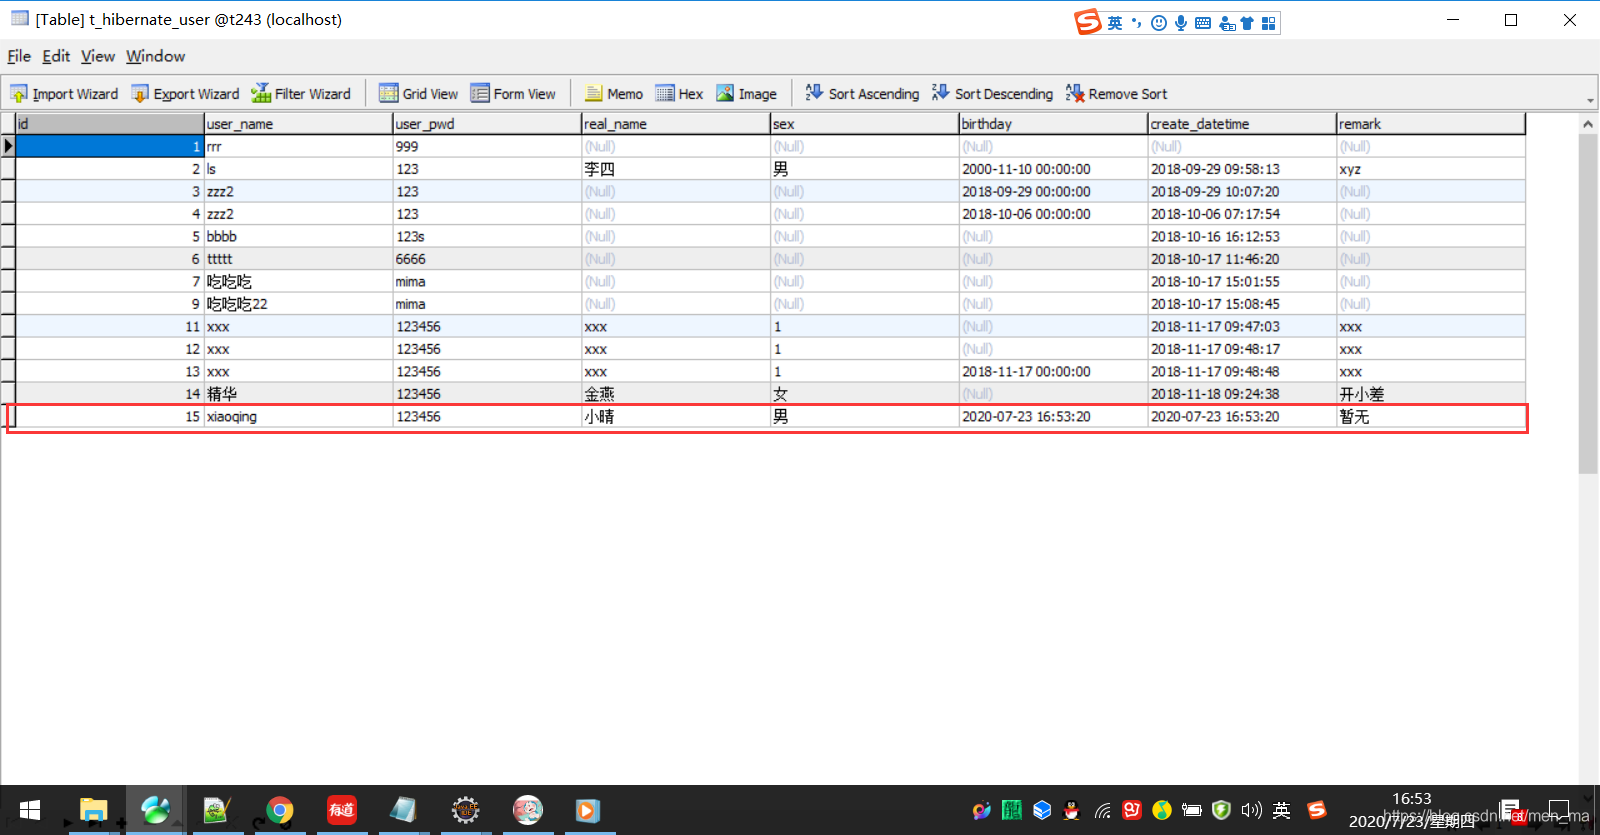The height and width of the screenshot is (835, 1600).
Task: Select the row indicator for row 1
Action: pyautogui.click(x=8, y=146)
